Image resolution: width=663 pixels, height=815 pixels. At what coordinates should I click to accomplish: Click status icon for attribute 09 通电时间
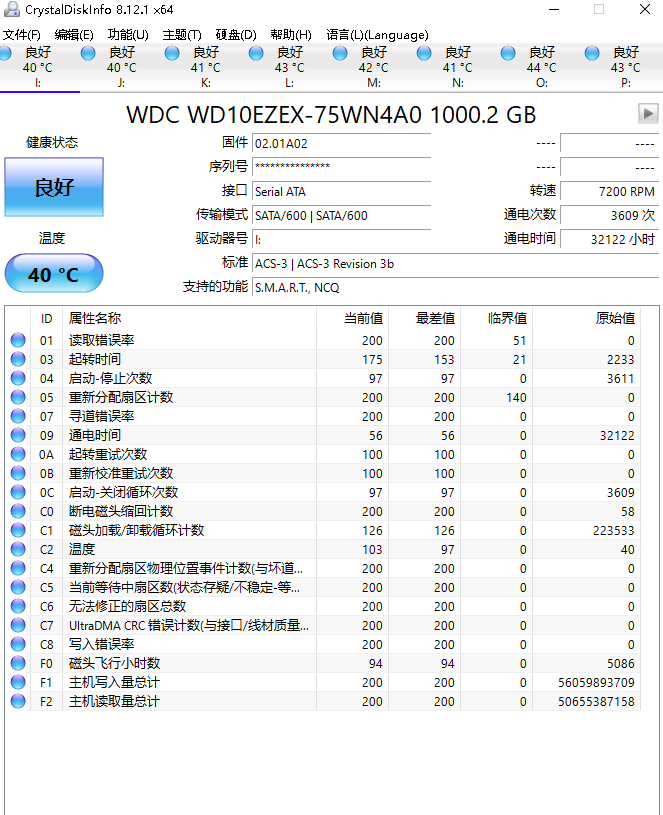[x=18, y=435]
